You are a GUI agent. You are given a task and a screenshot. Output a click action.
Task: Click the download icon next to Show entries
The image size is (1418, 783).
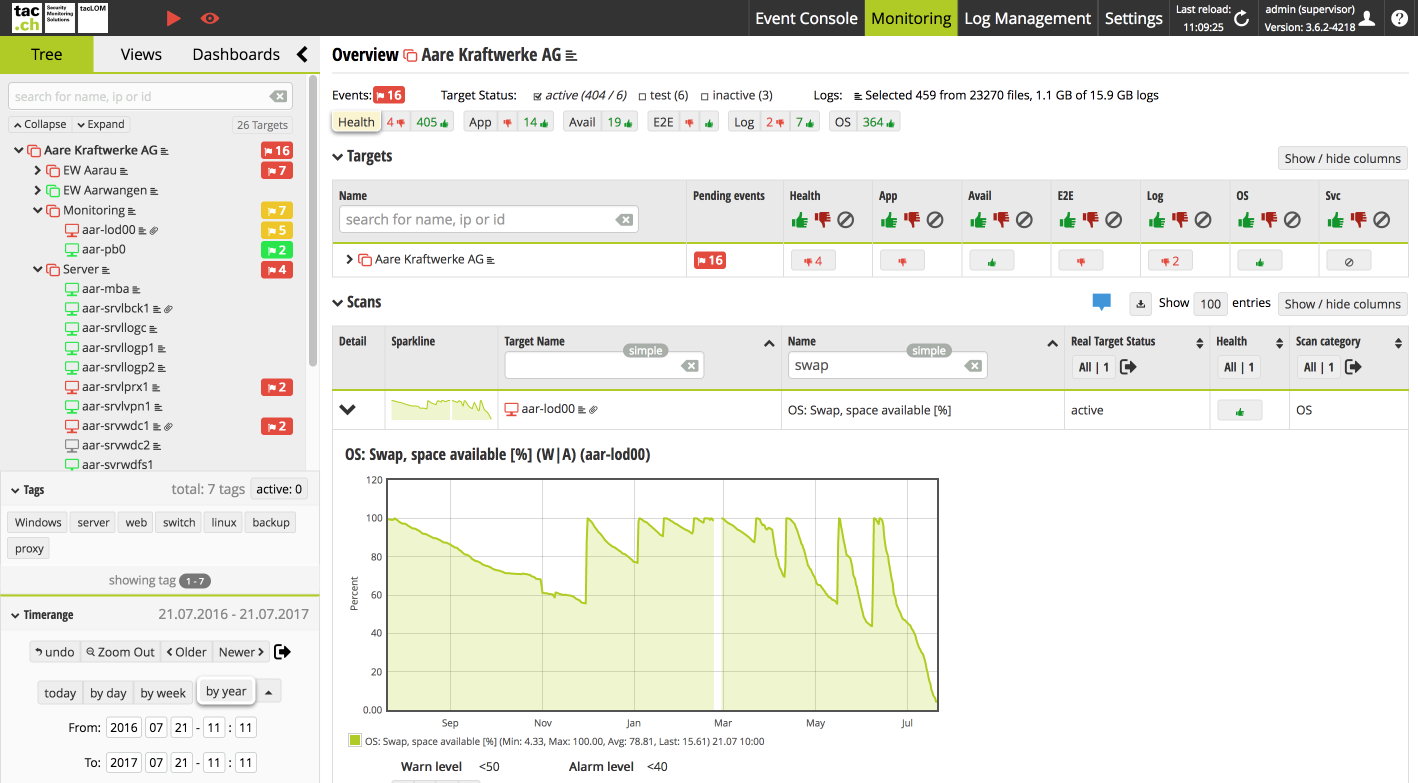1140,303
